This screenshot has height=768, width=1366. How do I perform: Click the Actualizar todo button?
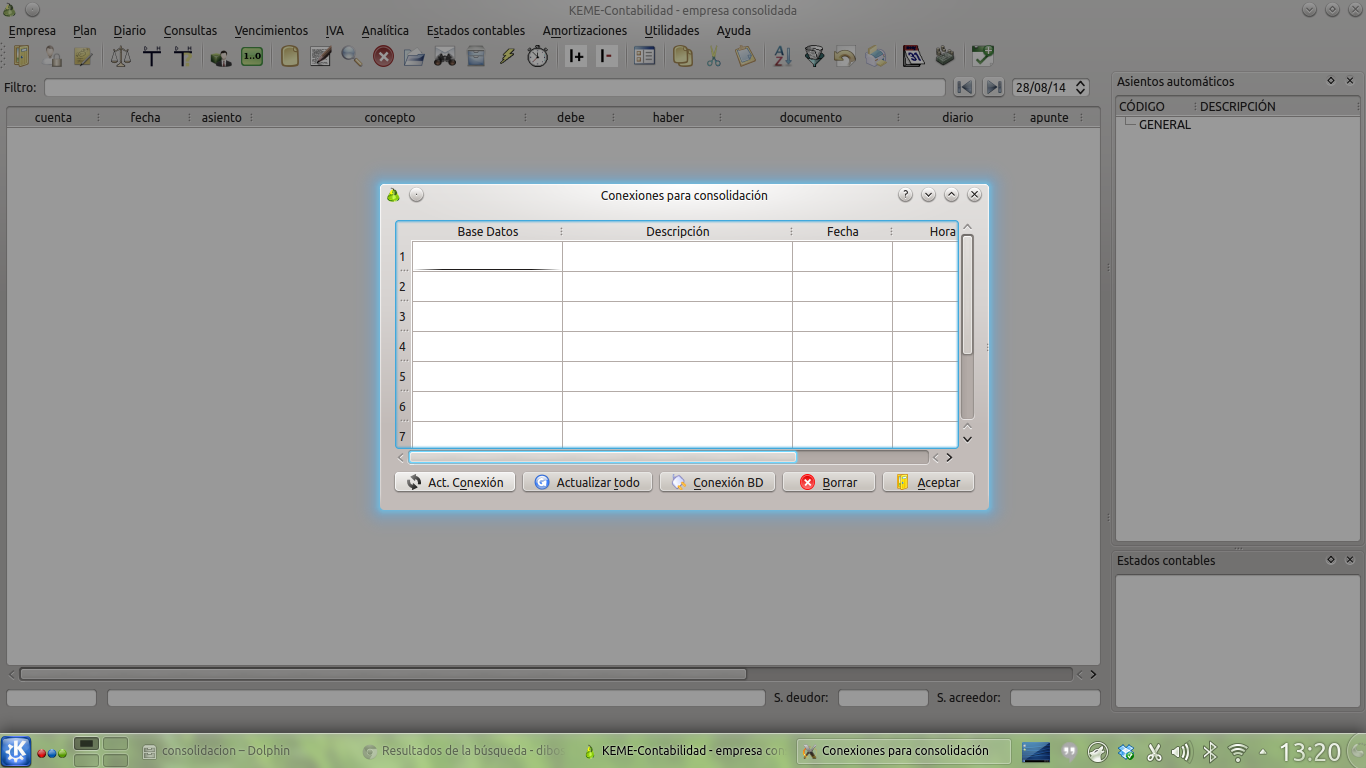coord(588,482)
